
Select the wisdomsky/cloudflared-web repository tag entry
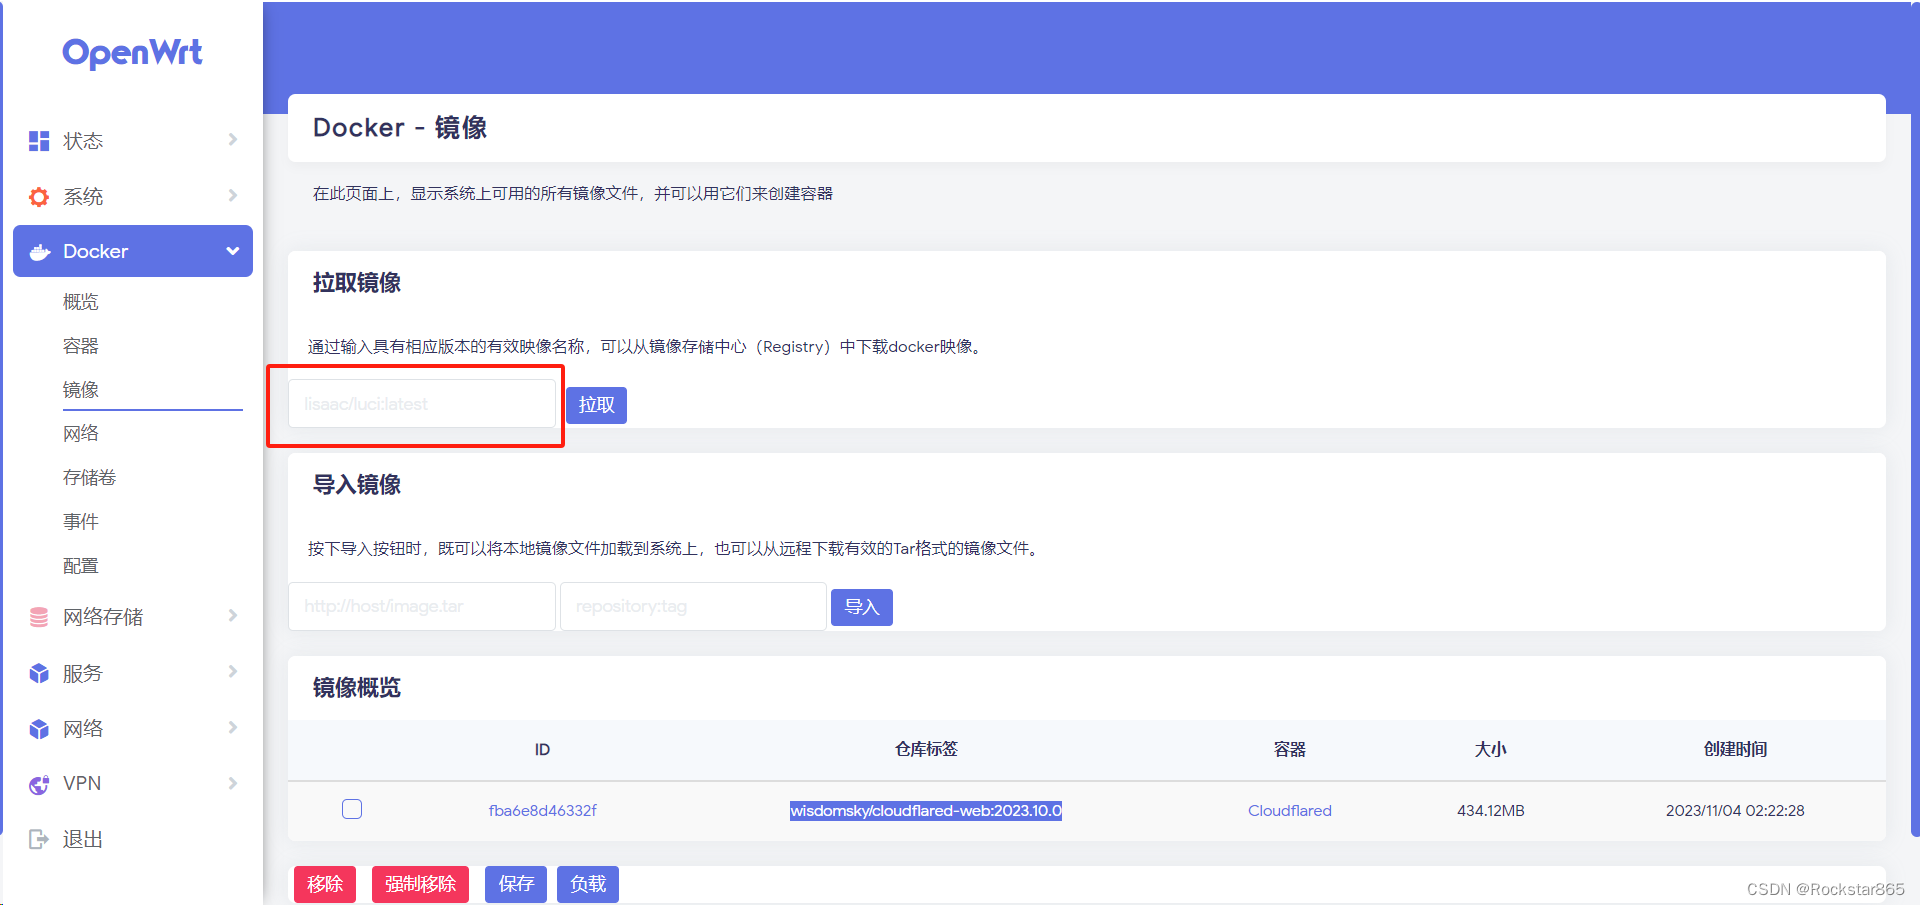pyautogui.click(x=925, y=810)
